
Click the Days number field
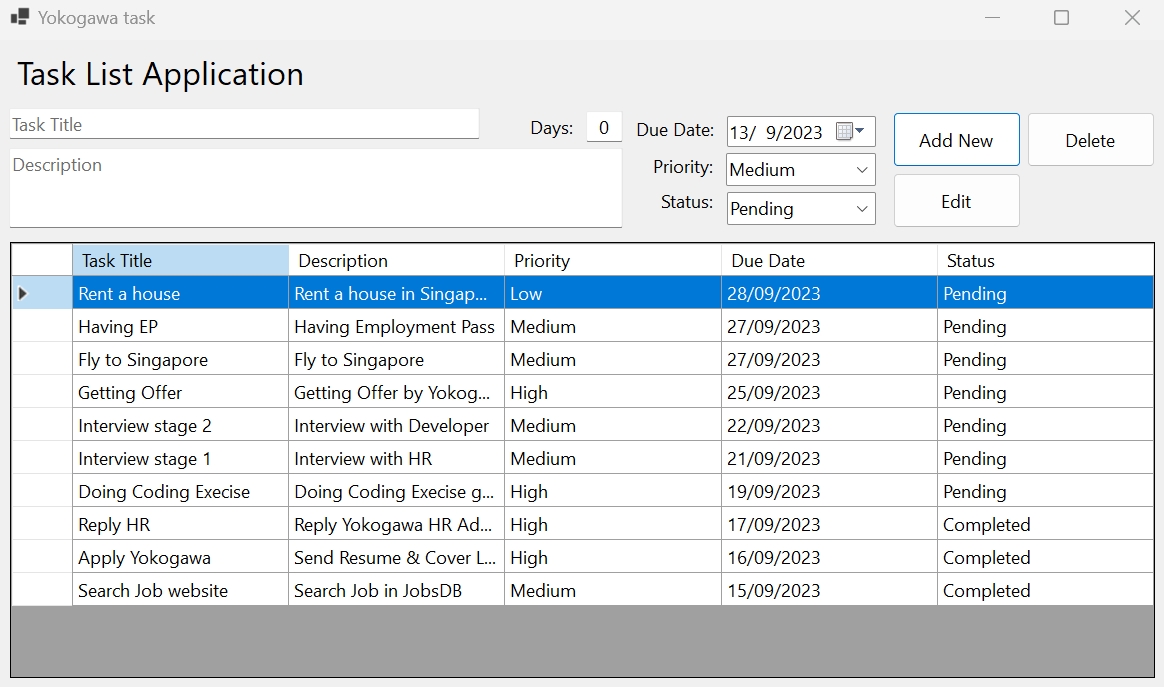(x=604, y=124)
